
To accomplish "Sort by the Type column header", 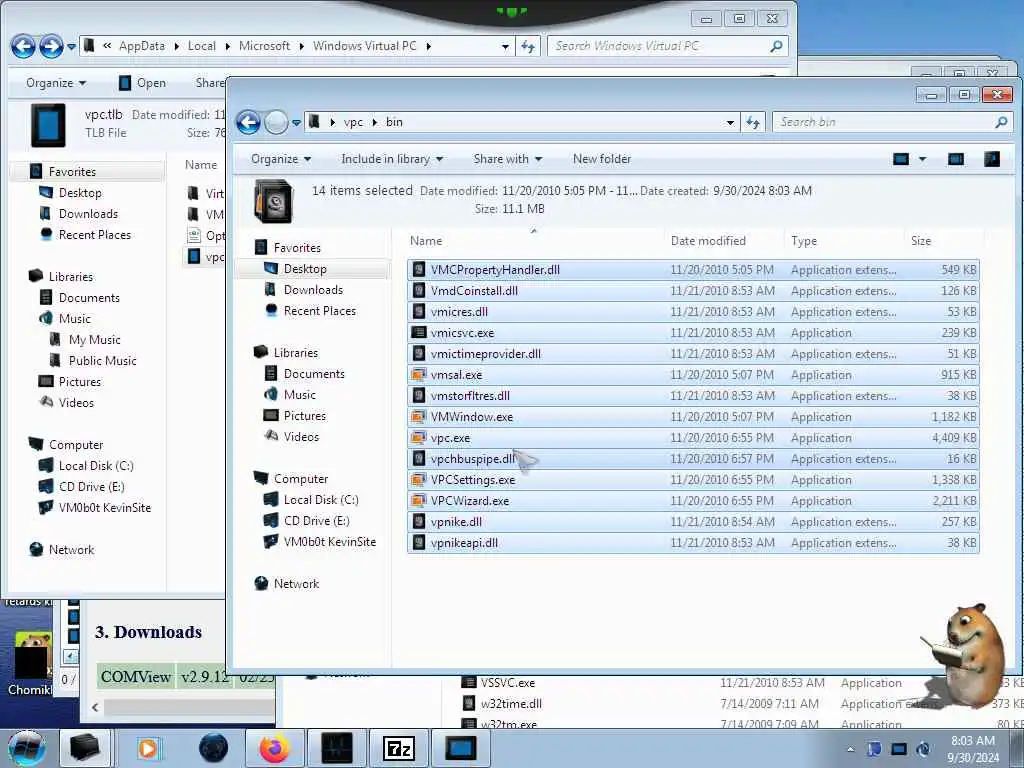I will tap(803, 240).
